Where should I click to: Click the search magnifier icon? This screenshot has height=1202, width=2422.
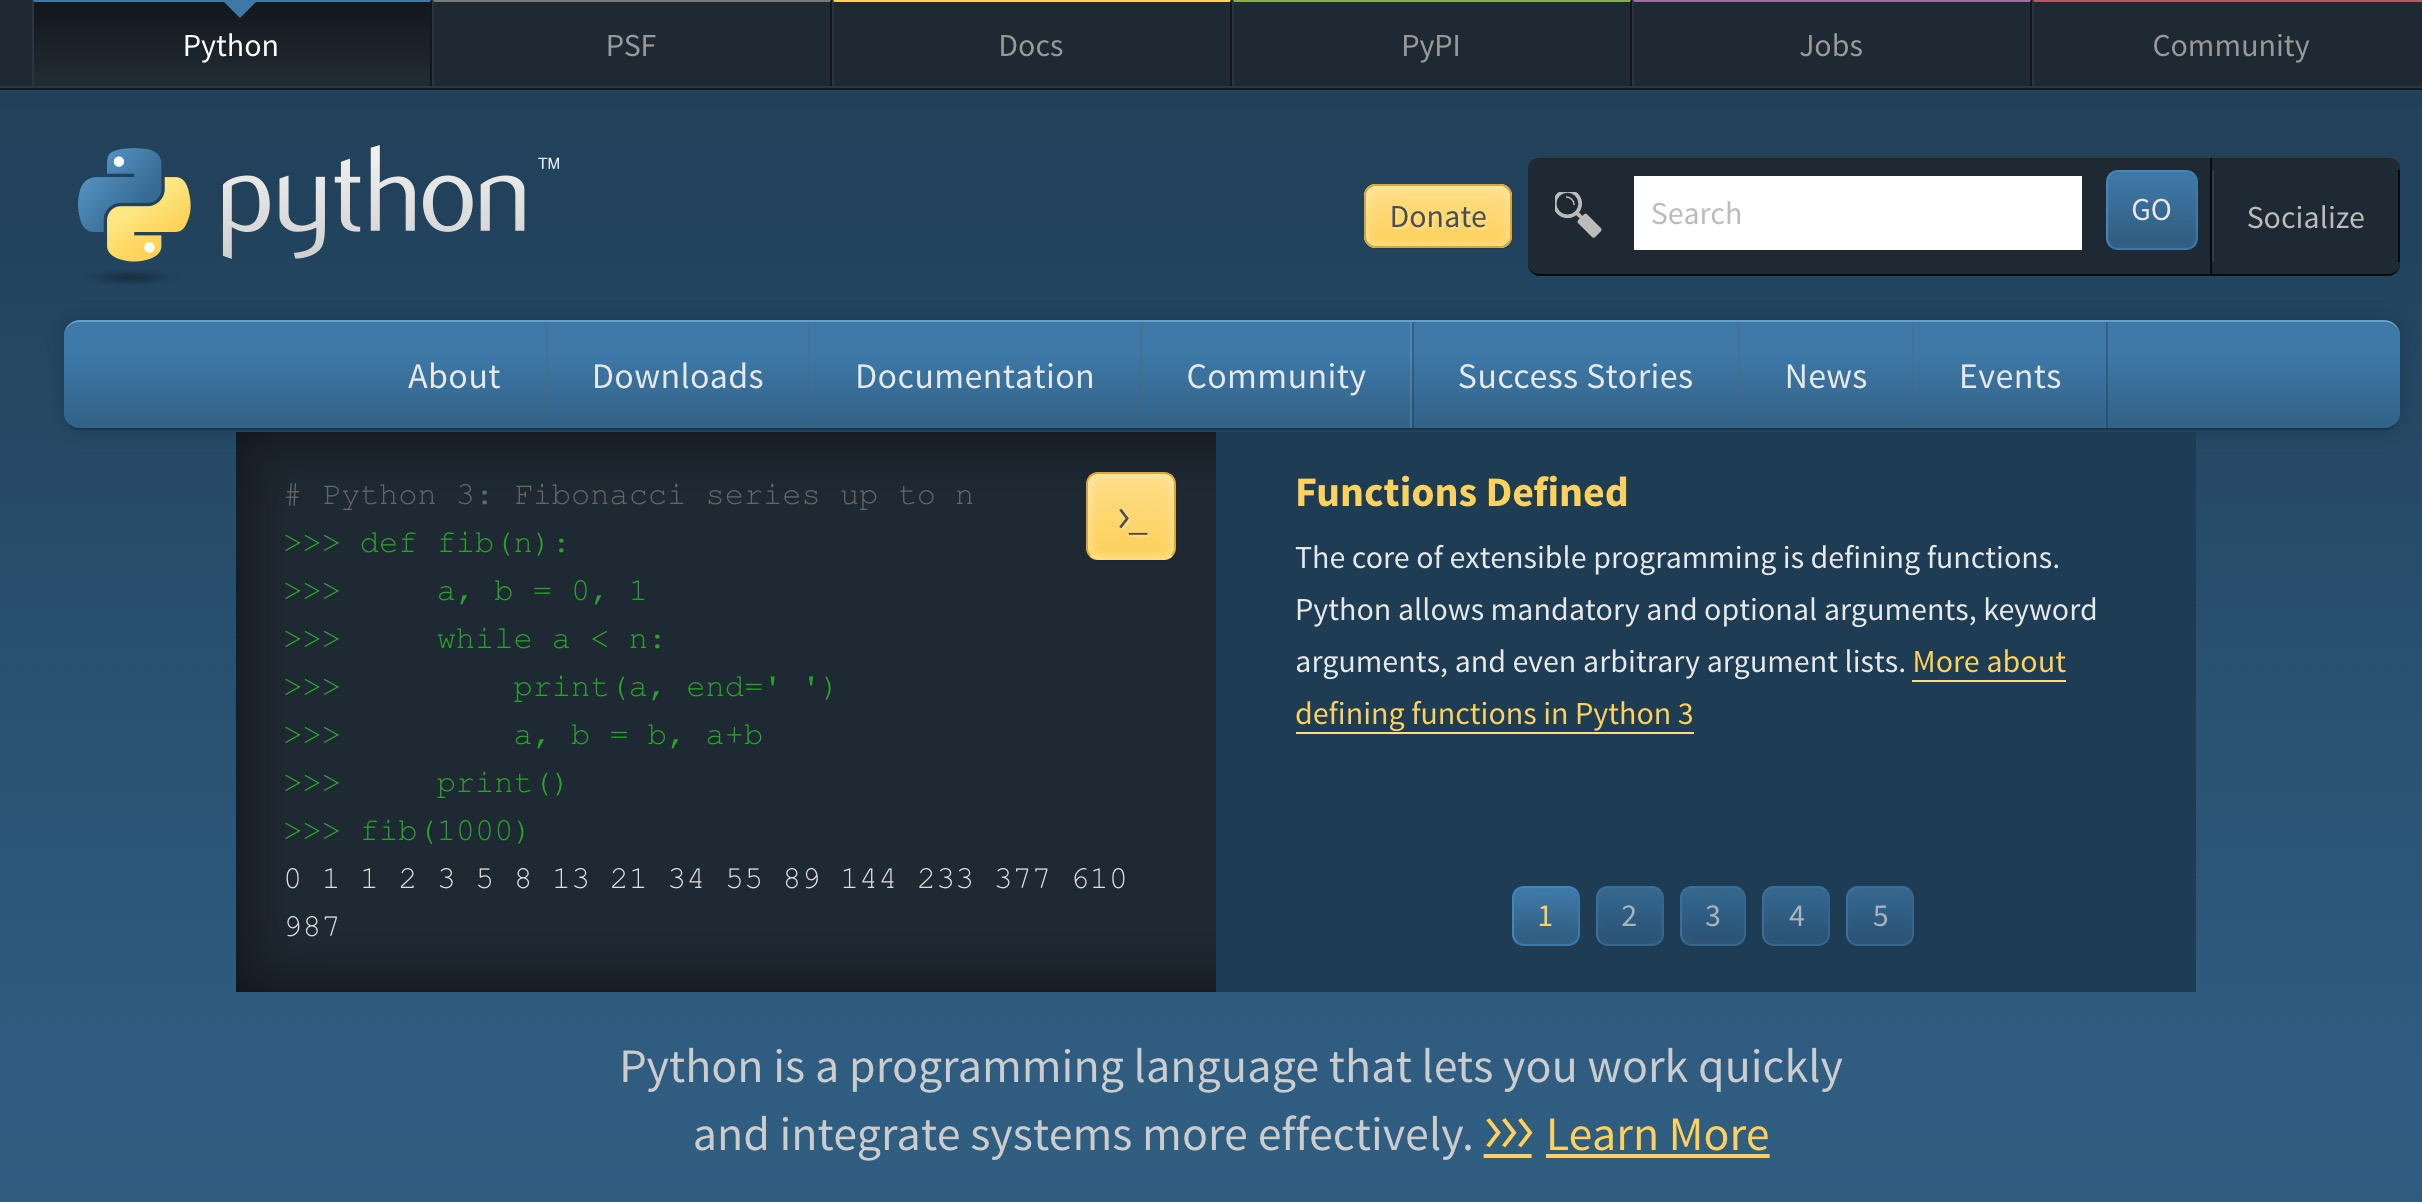[x=1576, y=212]
